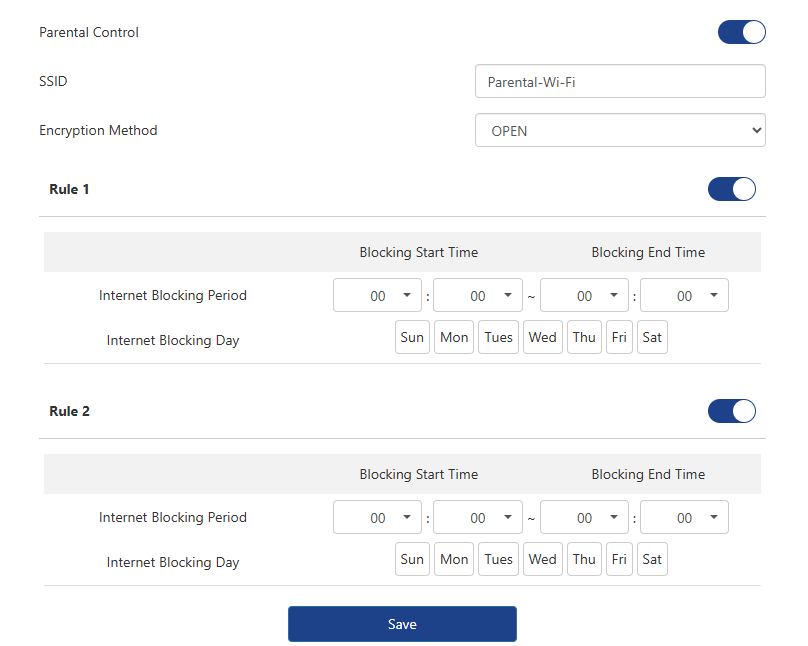
Task: Turn off the Rule 2 toggle
Action: [x=731, y=411]
